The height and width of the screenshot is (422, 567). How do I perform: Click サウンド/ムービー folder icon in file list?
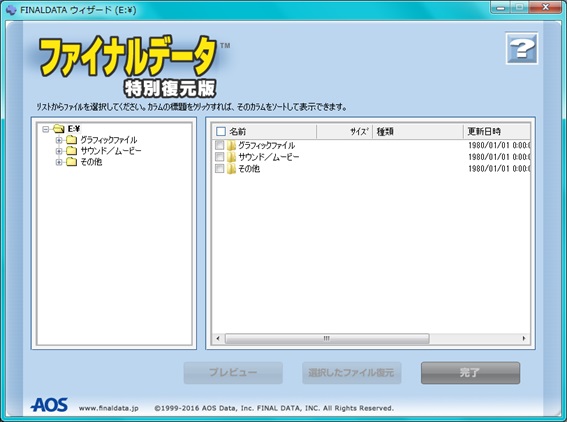tap(231, 157)
